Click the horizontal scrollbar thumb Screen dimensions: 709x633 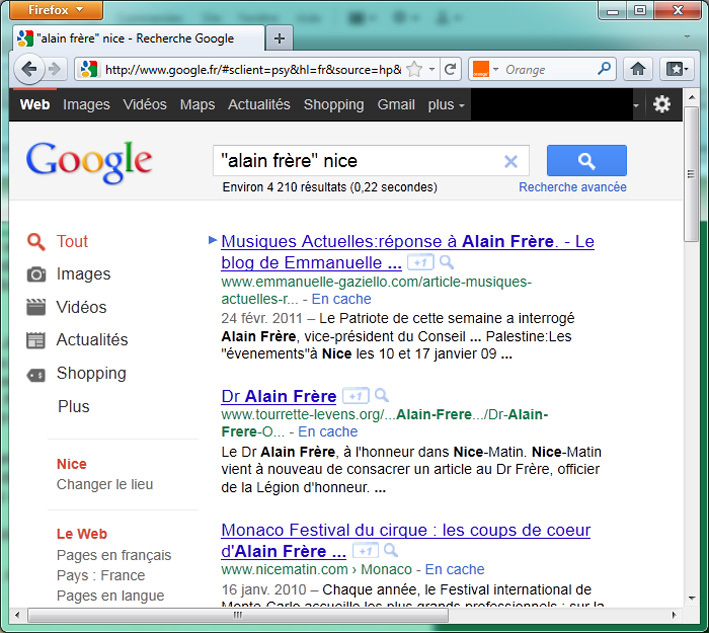pyautogui.click(x=238, y=615)
